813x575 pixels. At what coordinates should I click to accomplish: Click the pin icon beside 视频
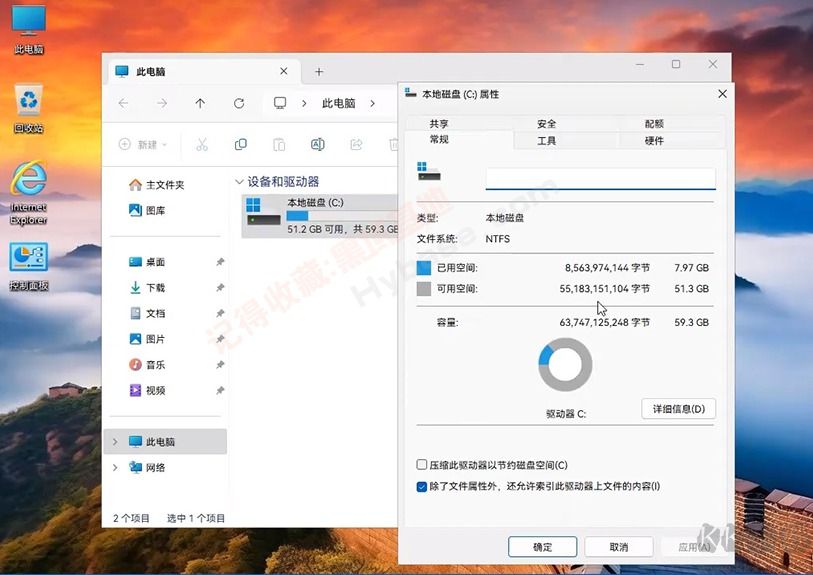click(x=220, y=390)
